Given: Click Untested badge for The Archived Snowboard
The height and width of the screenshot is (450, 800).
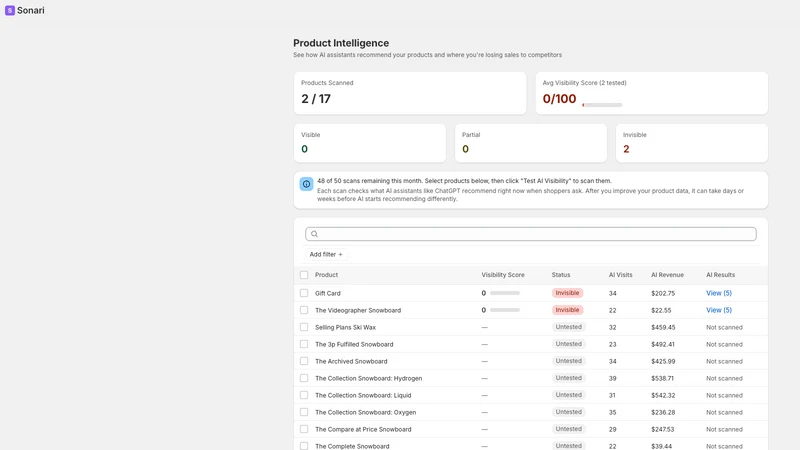Looking at the screenshot, I should [x=568, y=361].
